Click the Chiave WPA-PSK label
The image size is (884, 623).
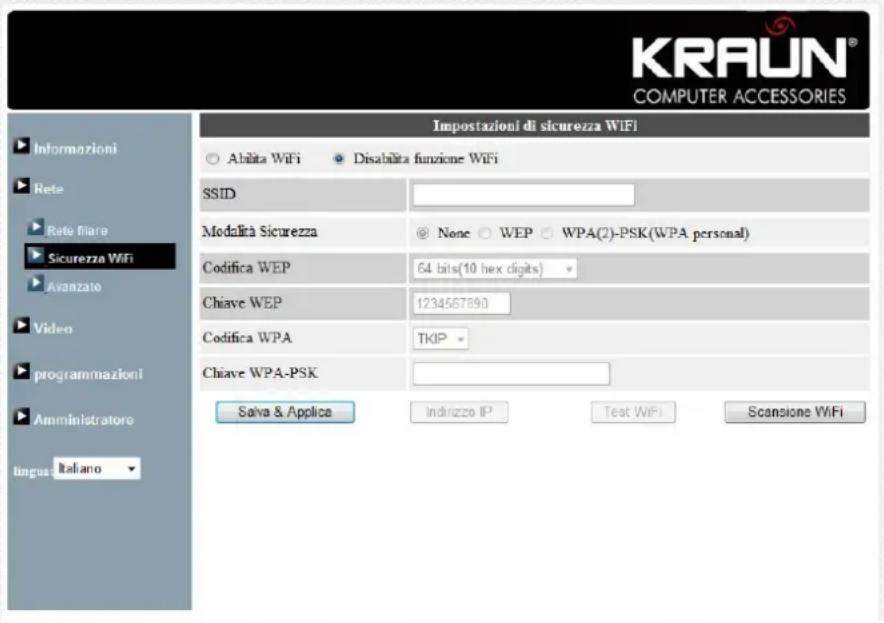coord(260,373)
